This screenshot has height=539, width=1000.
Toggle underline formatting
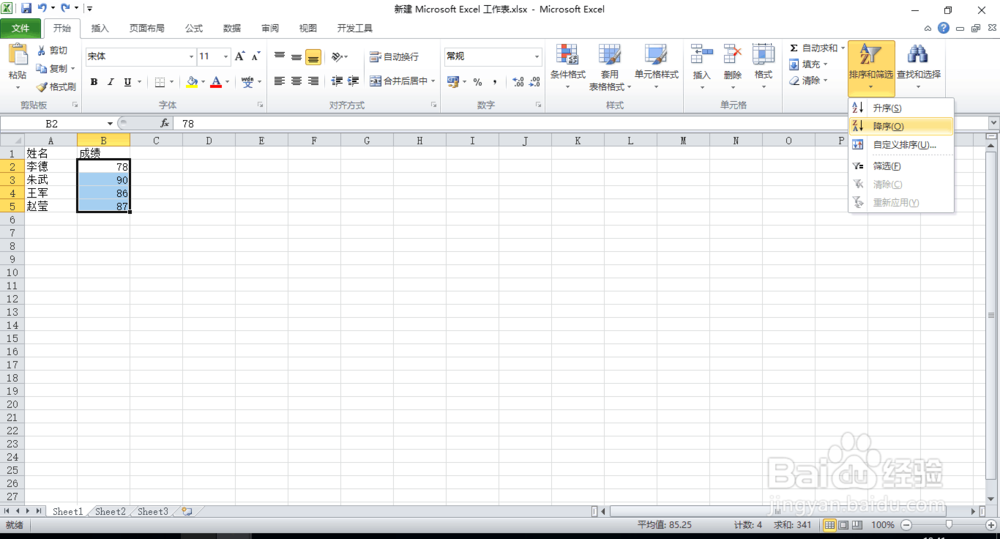click(x=128, y=82)
